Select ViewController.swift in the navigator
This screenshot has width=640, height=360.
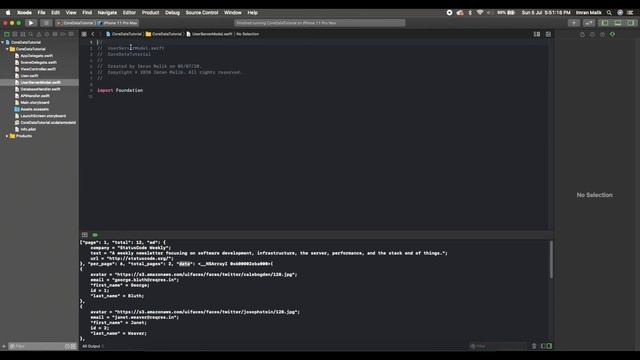(38, 69)
